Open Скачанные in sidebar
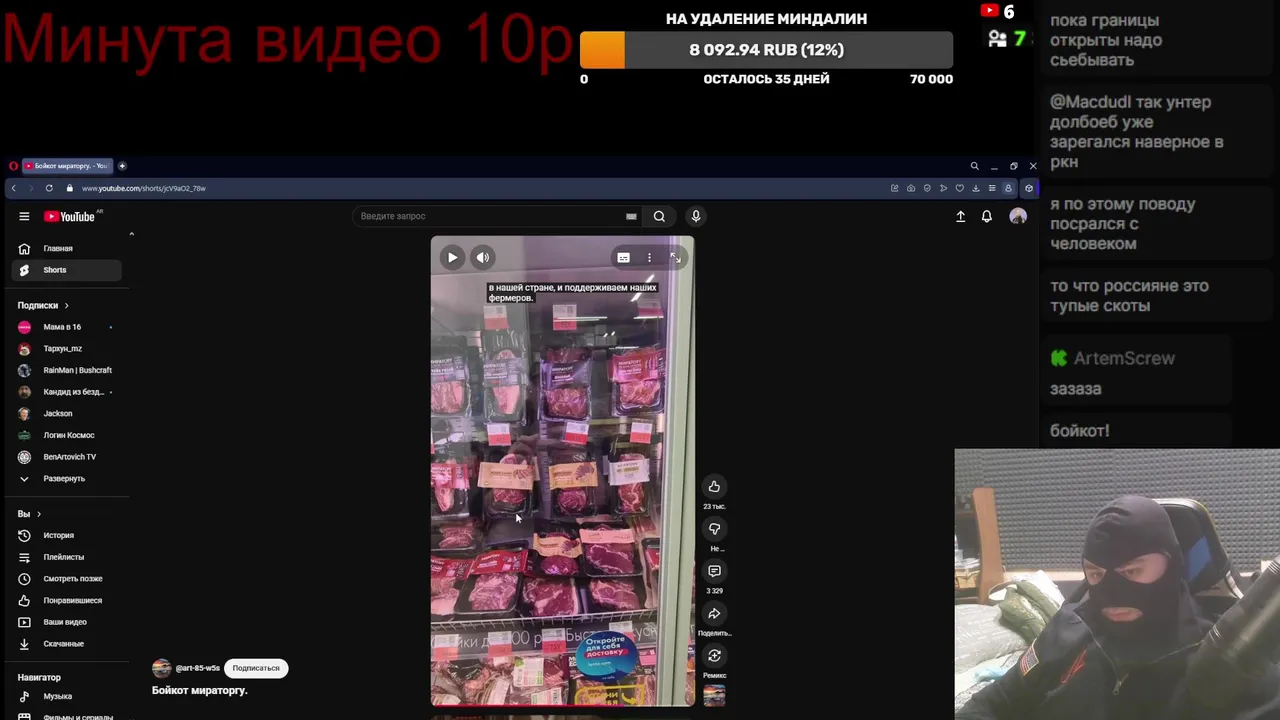The image size is (1280, 720). (67, 644)
